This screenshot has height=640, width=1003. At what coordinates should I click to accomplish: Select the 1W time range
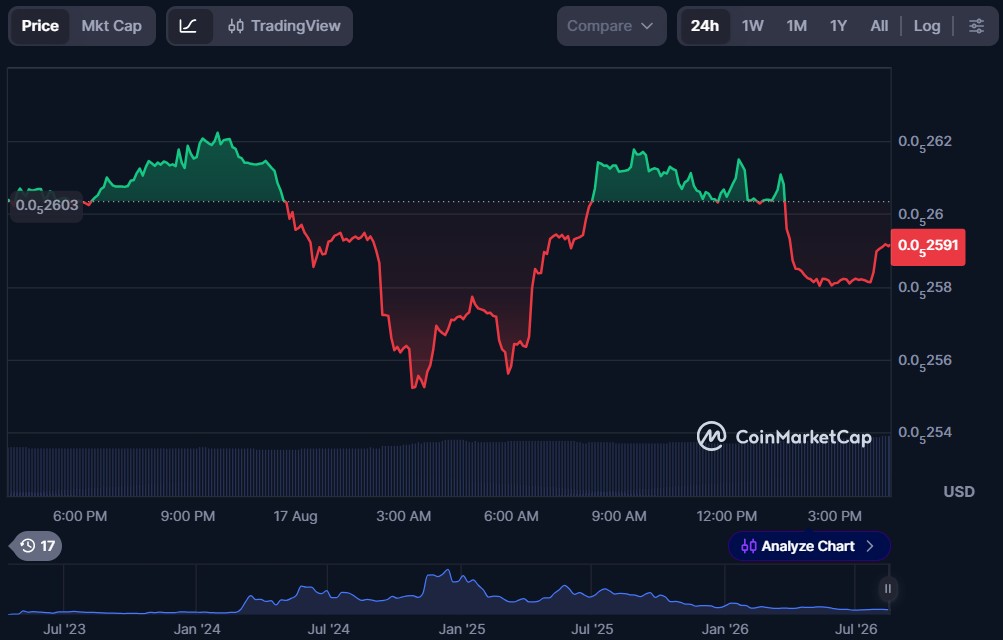752,26
